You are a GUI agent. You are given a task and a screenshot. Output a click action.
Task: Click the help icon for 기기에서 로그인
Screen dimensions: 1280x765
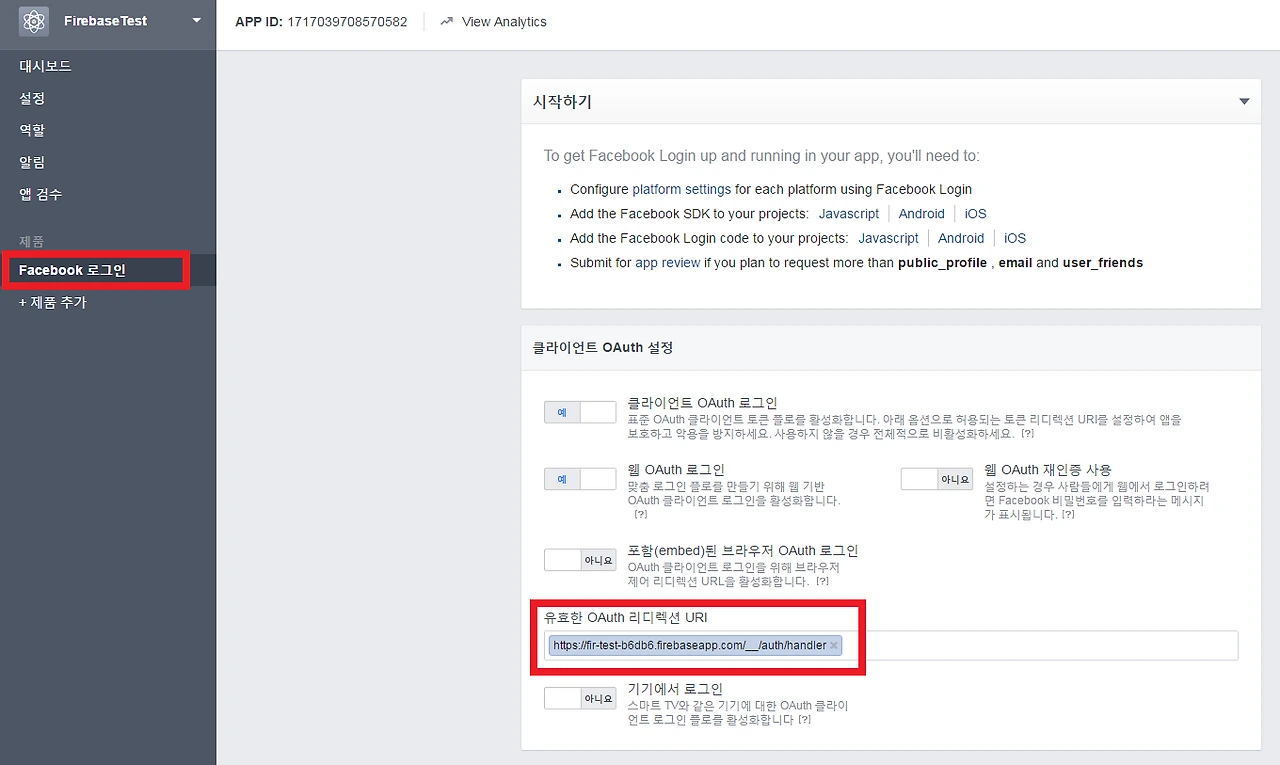coord(804,719)
